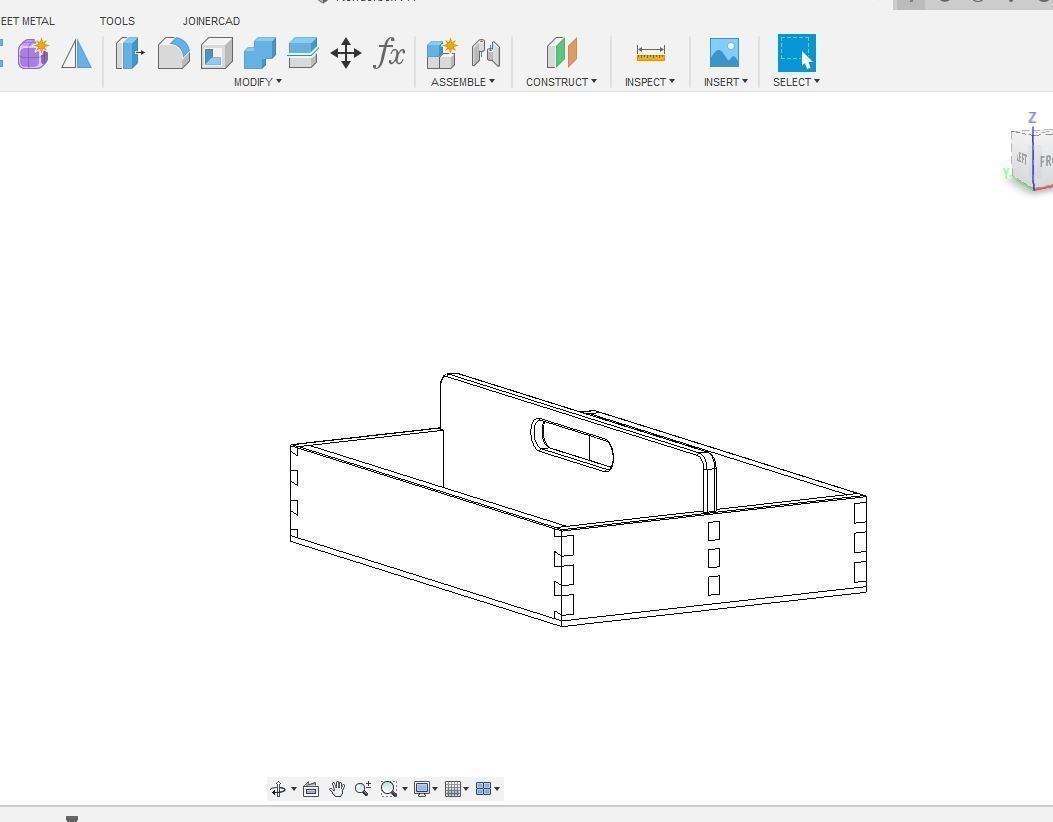Expand the Orbit type dropdown arrow
1053x822 pixels.
pos(293,789)
